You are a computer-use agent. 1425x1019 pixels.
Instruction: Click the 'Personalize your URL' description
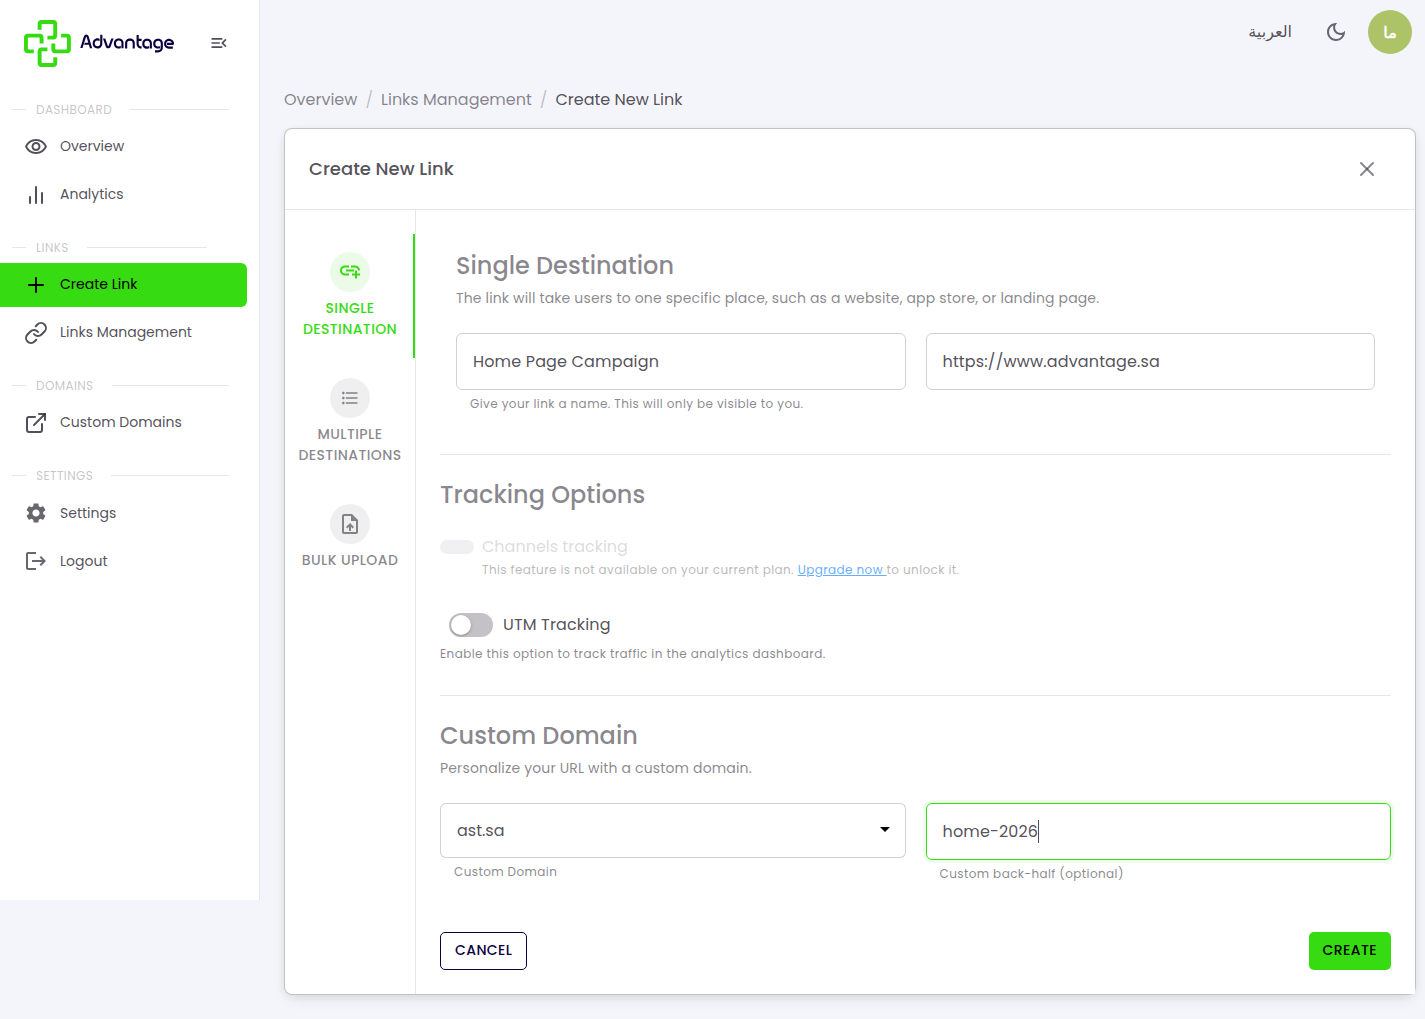596,769
